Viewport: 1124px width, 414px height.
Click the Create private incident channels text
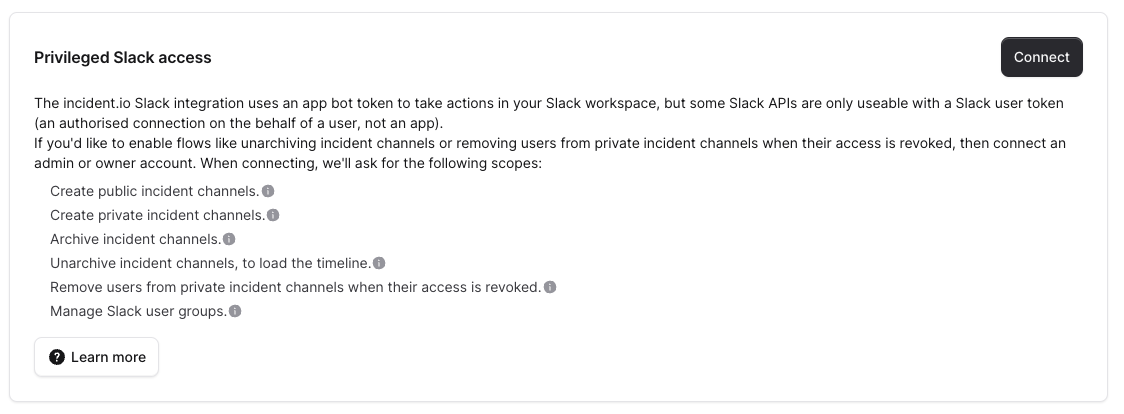[x=157, y=215]
